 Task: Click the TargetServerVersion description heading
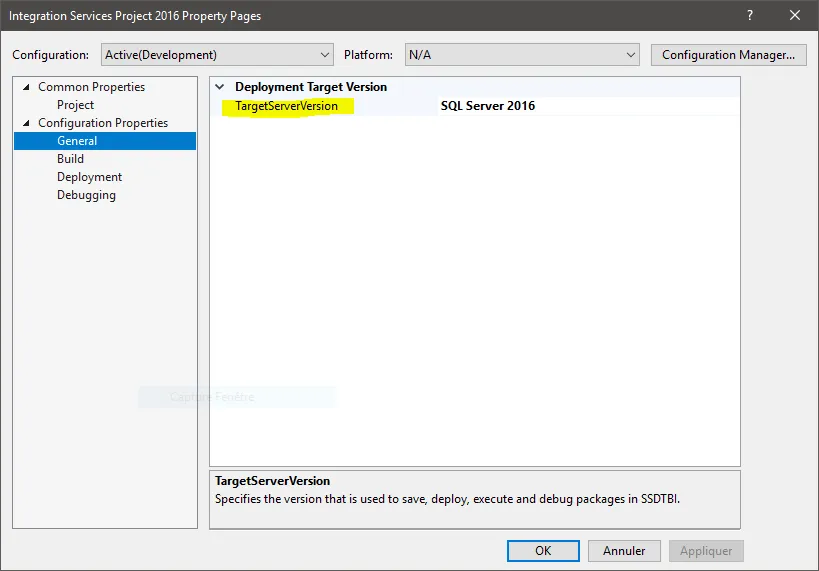click(x=272, y=481)
